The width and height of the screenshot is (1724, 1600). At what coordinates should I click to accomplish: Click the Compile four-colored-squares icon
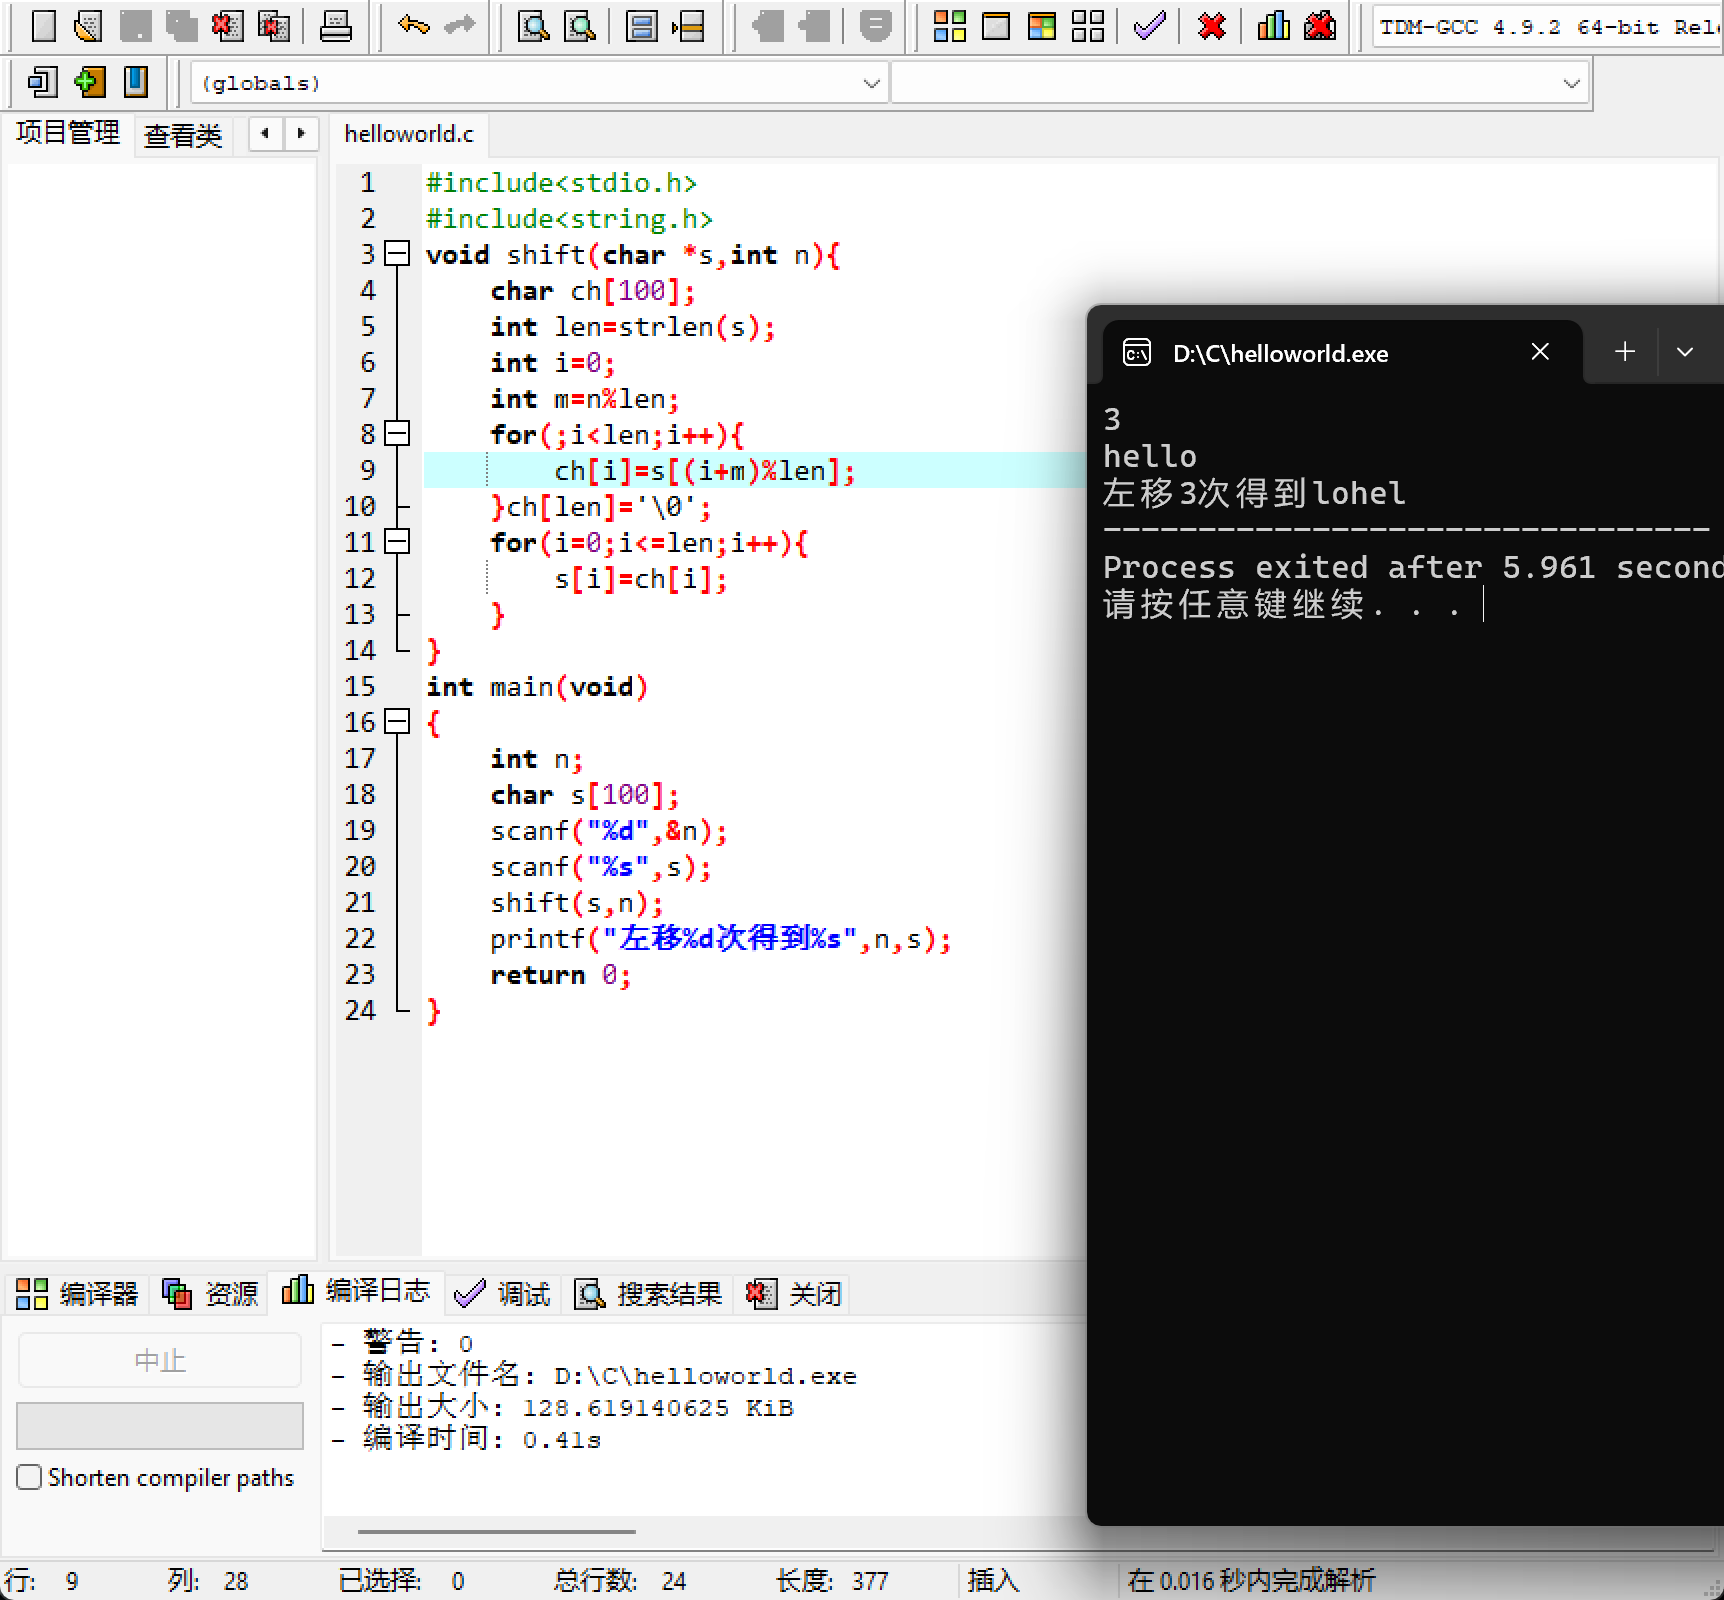(x=949, y=26)
